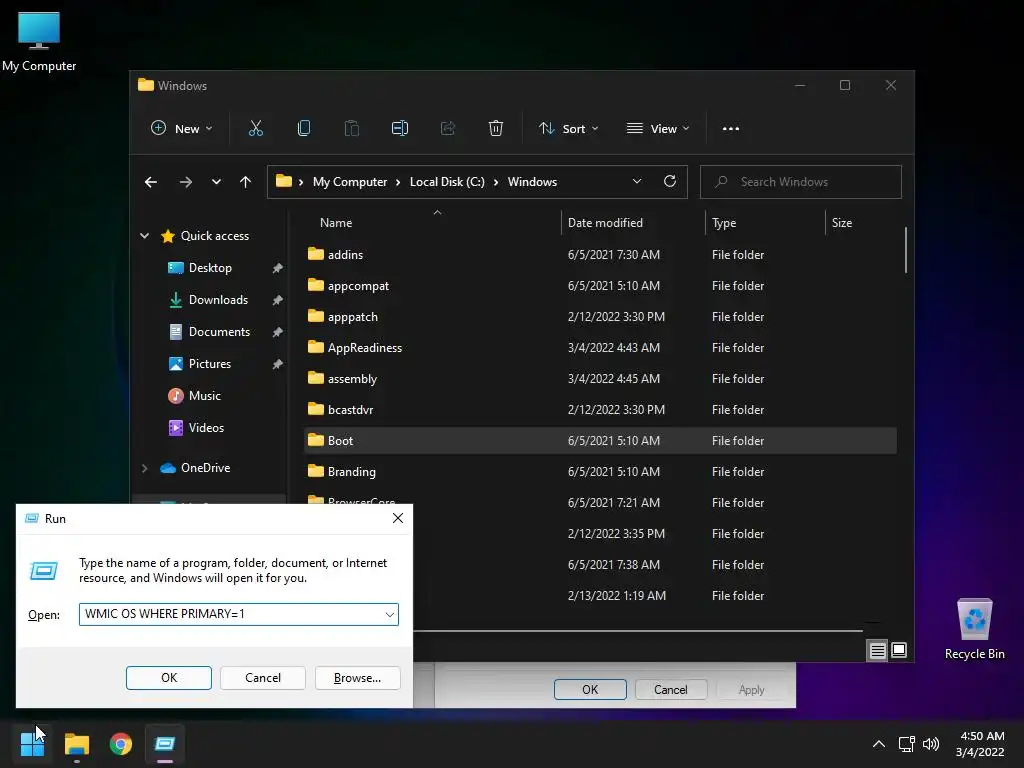The height and width of the screenshot is (768, 1024).
Task: Show hidden system tray icons
Action: point(879,744)
